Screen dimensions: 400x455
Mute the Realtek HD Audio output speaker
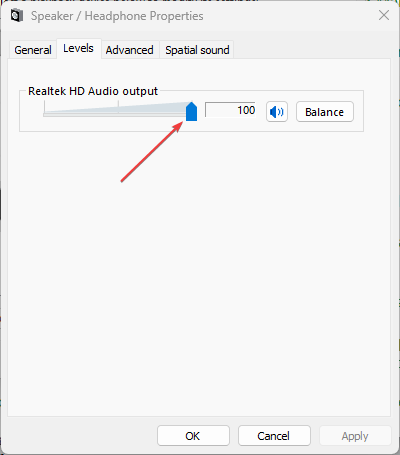277,112
